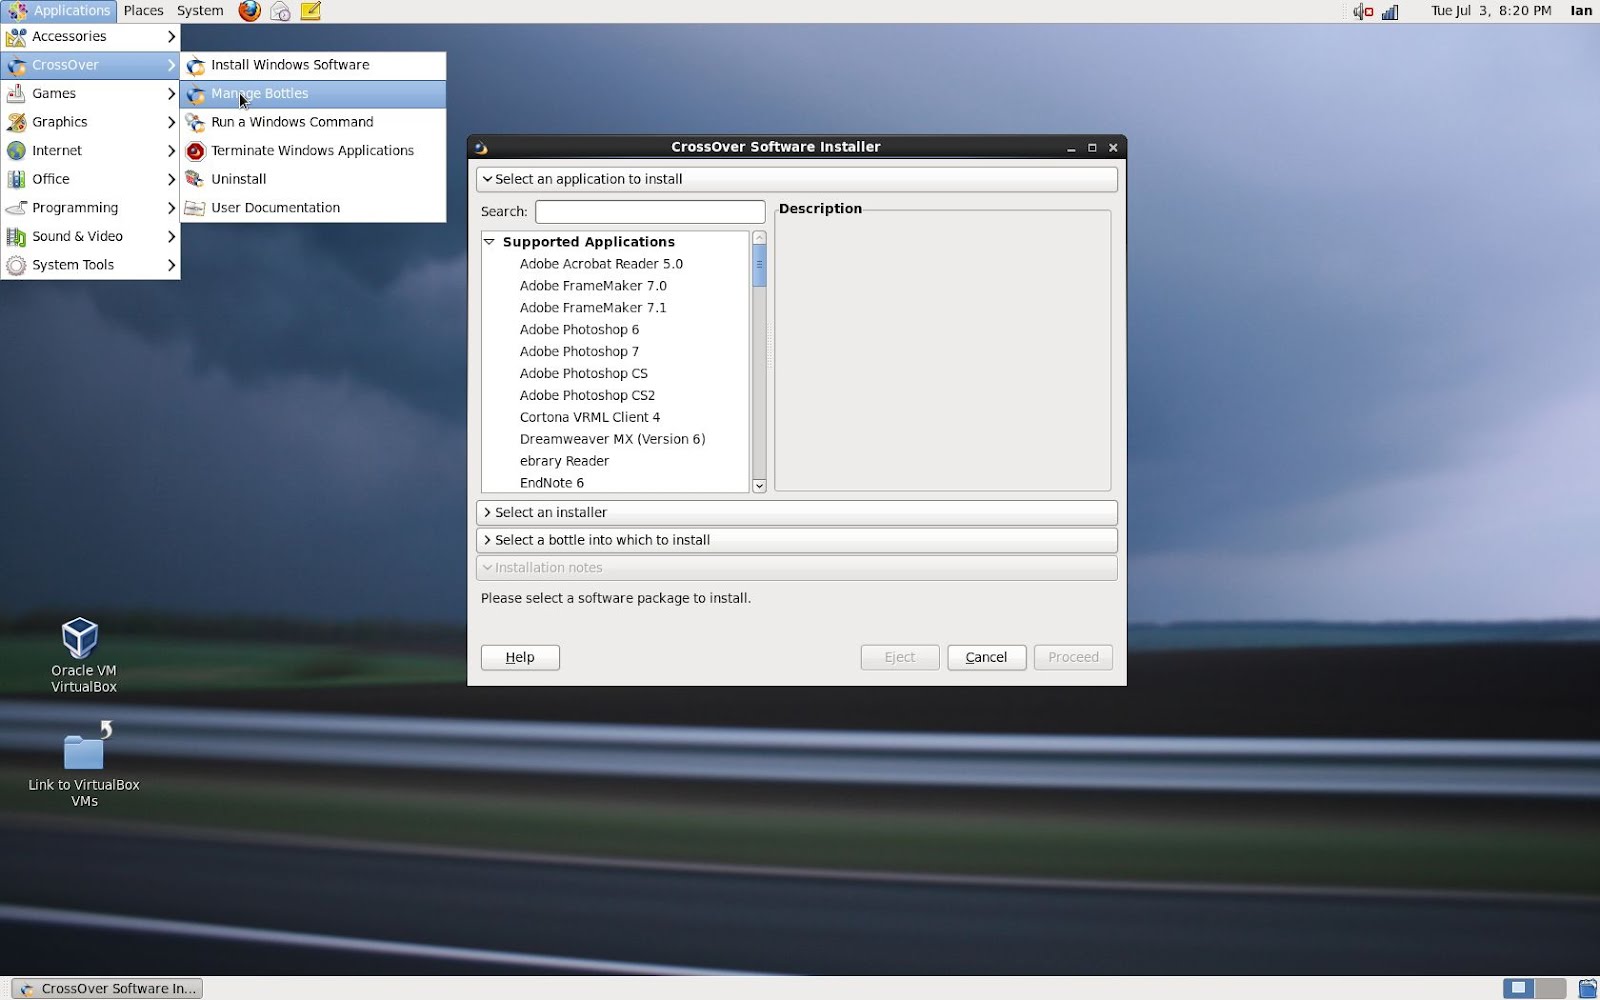Open Oracle VM VirtualBox desktop icon
1600x1000 pixels.
tap(80, 638)
